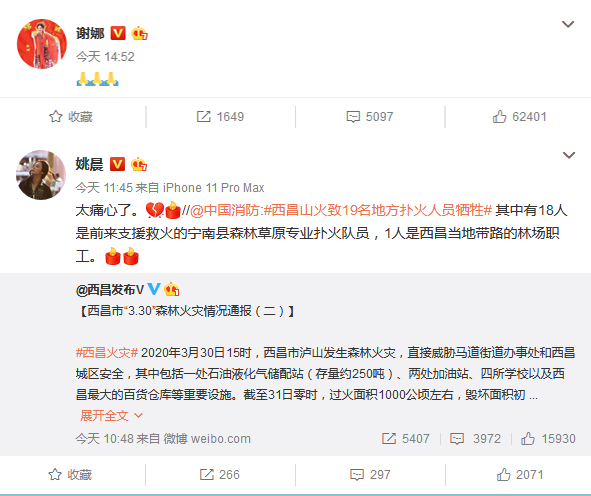Expand full text via 展开全文

pyautogui.click(x=111, y=415)
